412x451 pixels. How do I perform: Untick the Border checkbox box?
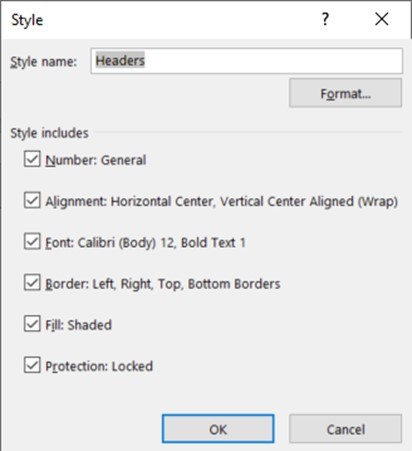click(32, 282)
